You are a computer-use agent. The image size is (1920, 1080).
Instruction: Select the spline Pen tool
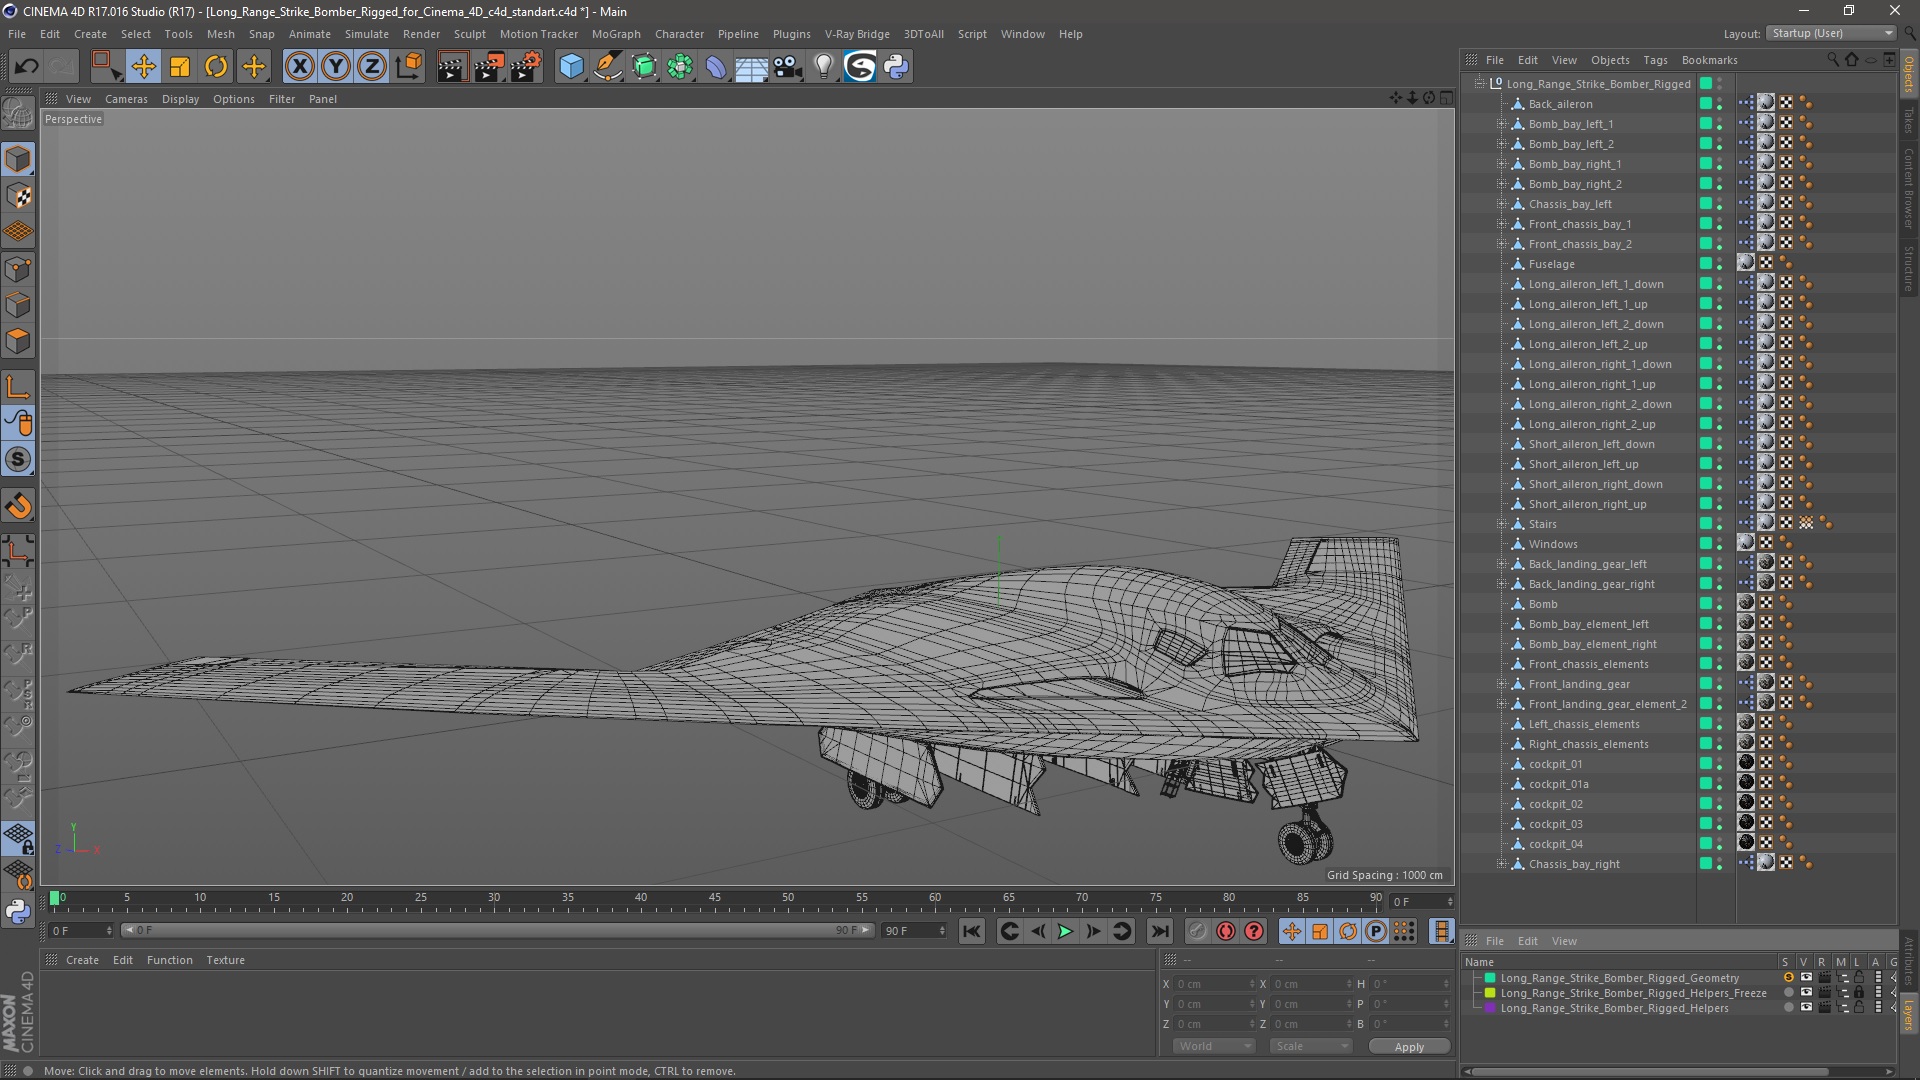pos(607,67)
